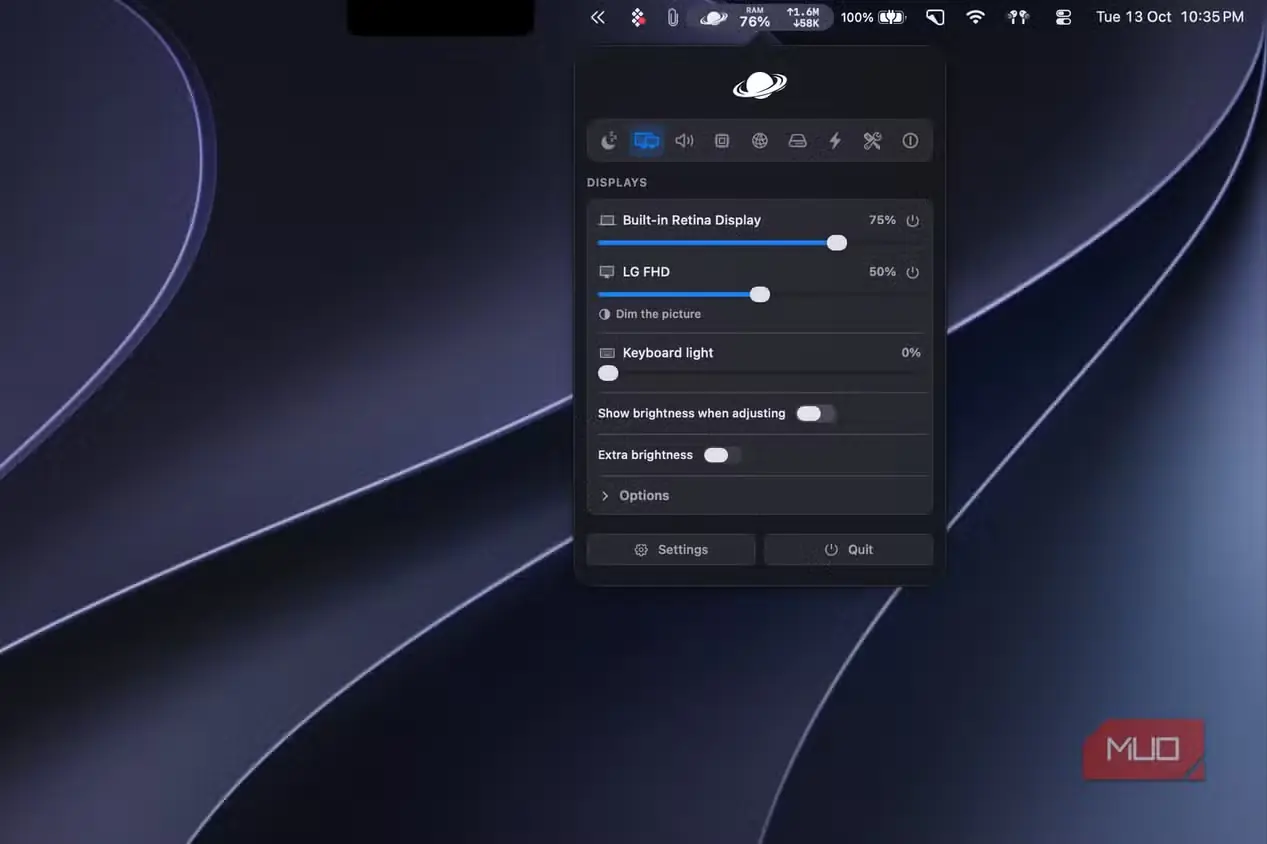Toggle Show brightness when adjusting
Screen dimensions: 1267x844
[815, 414]
